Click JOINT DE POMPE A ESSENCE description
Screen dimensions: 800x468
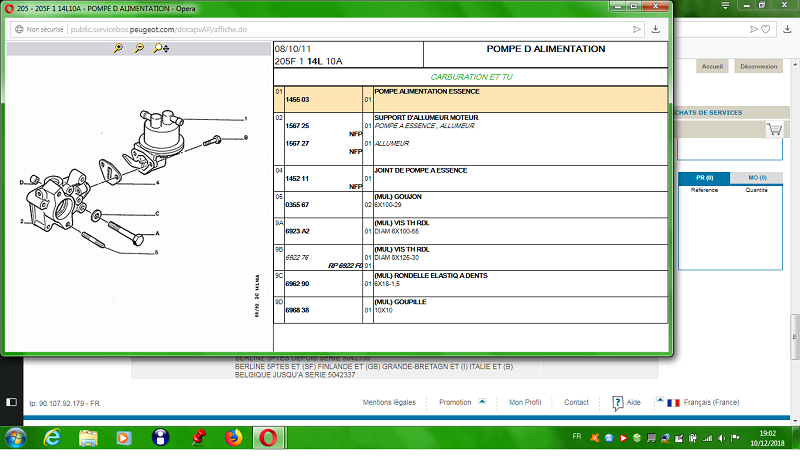(421, 170)
